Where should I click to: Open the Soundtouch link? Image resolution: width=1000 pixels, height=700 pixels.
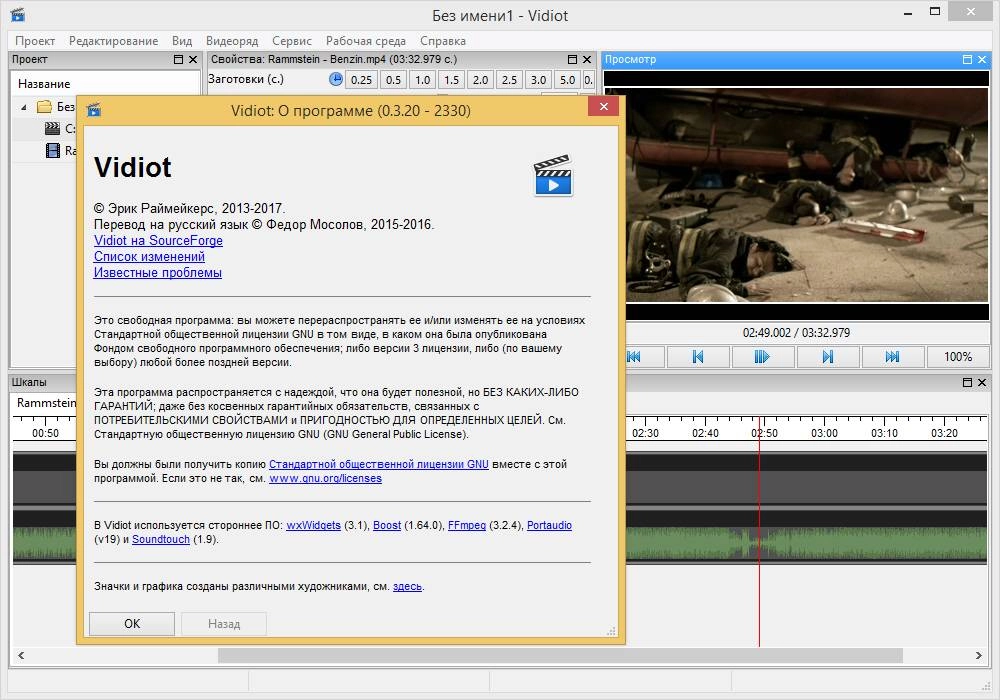161,539
